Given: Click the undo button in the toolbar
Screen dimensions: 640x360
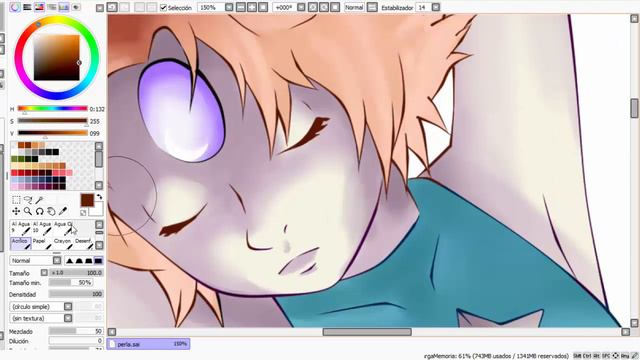Looking at the screenshot, I should pyautogui.click(x=112, y=7).
